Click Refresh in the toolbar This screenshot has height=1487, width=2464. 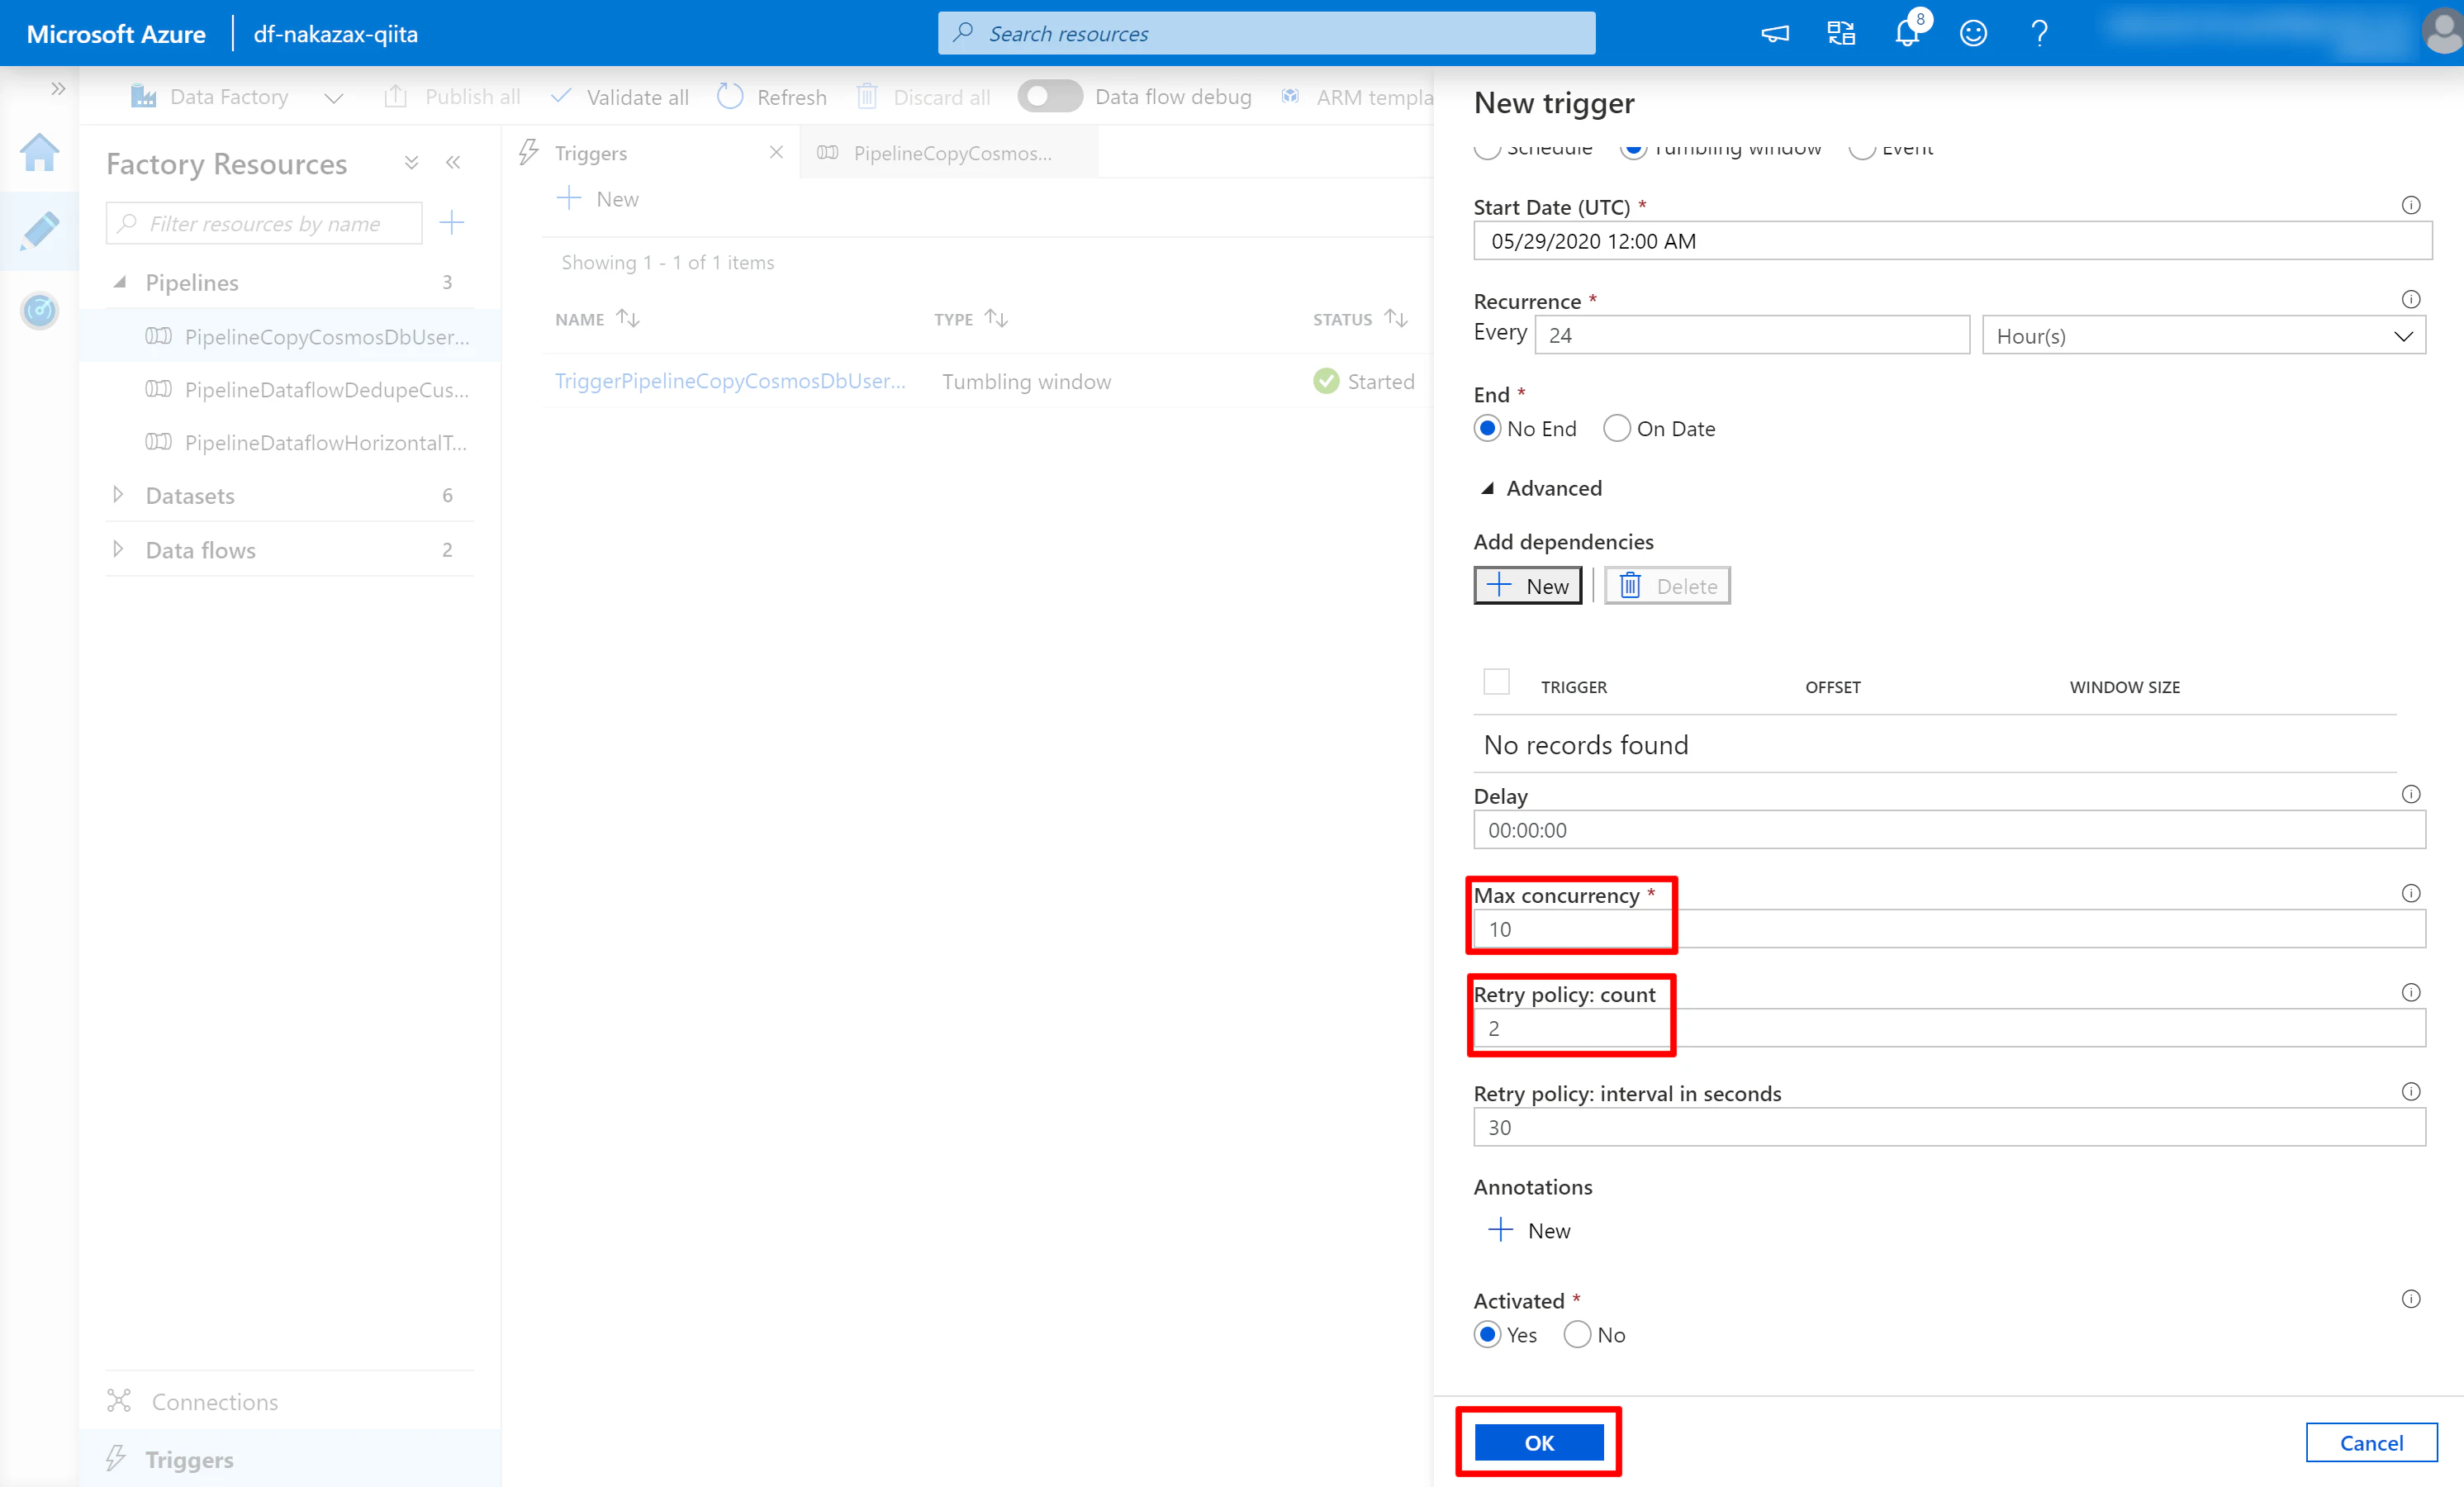click(x=772, y=96)
